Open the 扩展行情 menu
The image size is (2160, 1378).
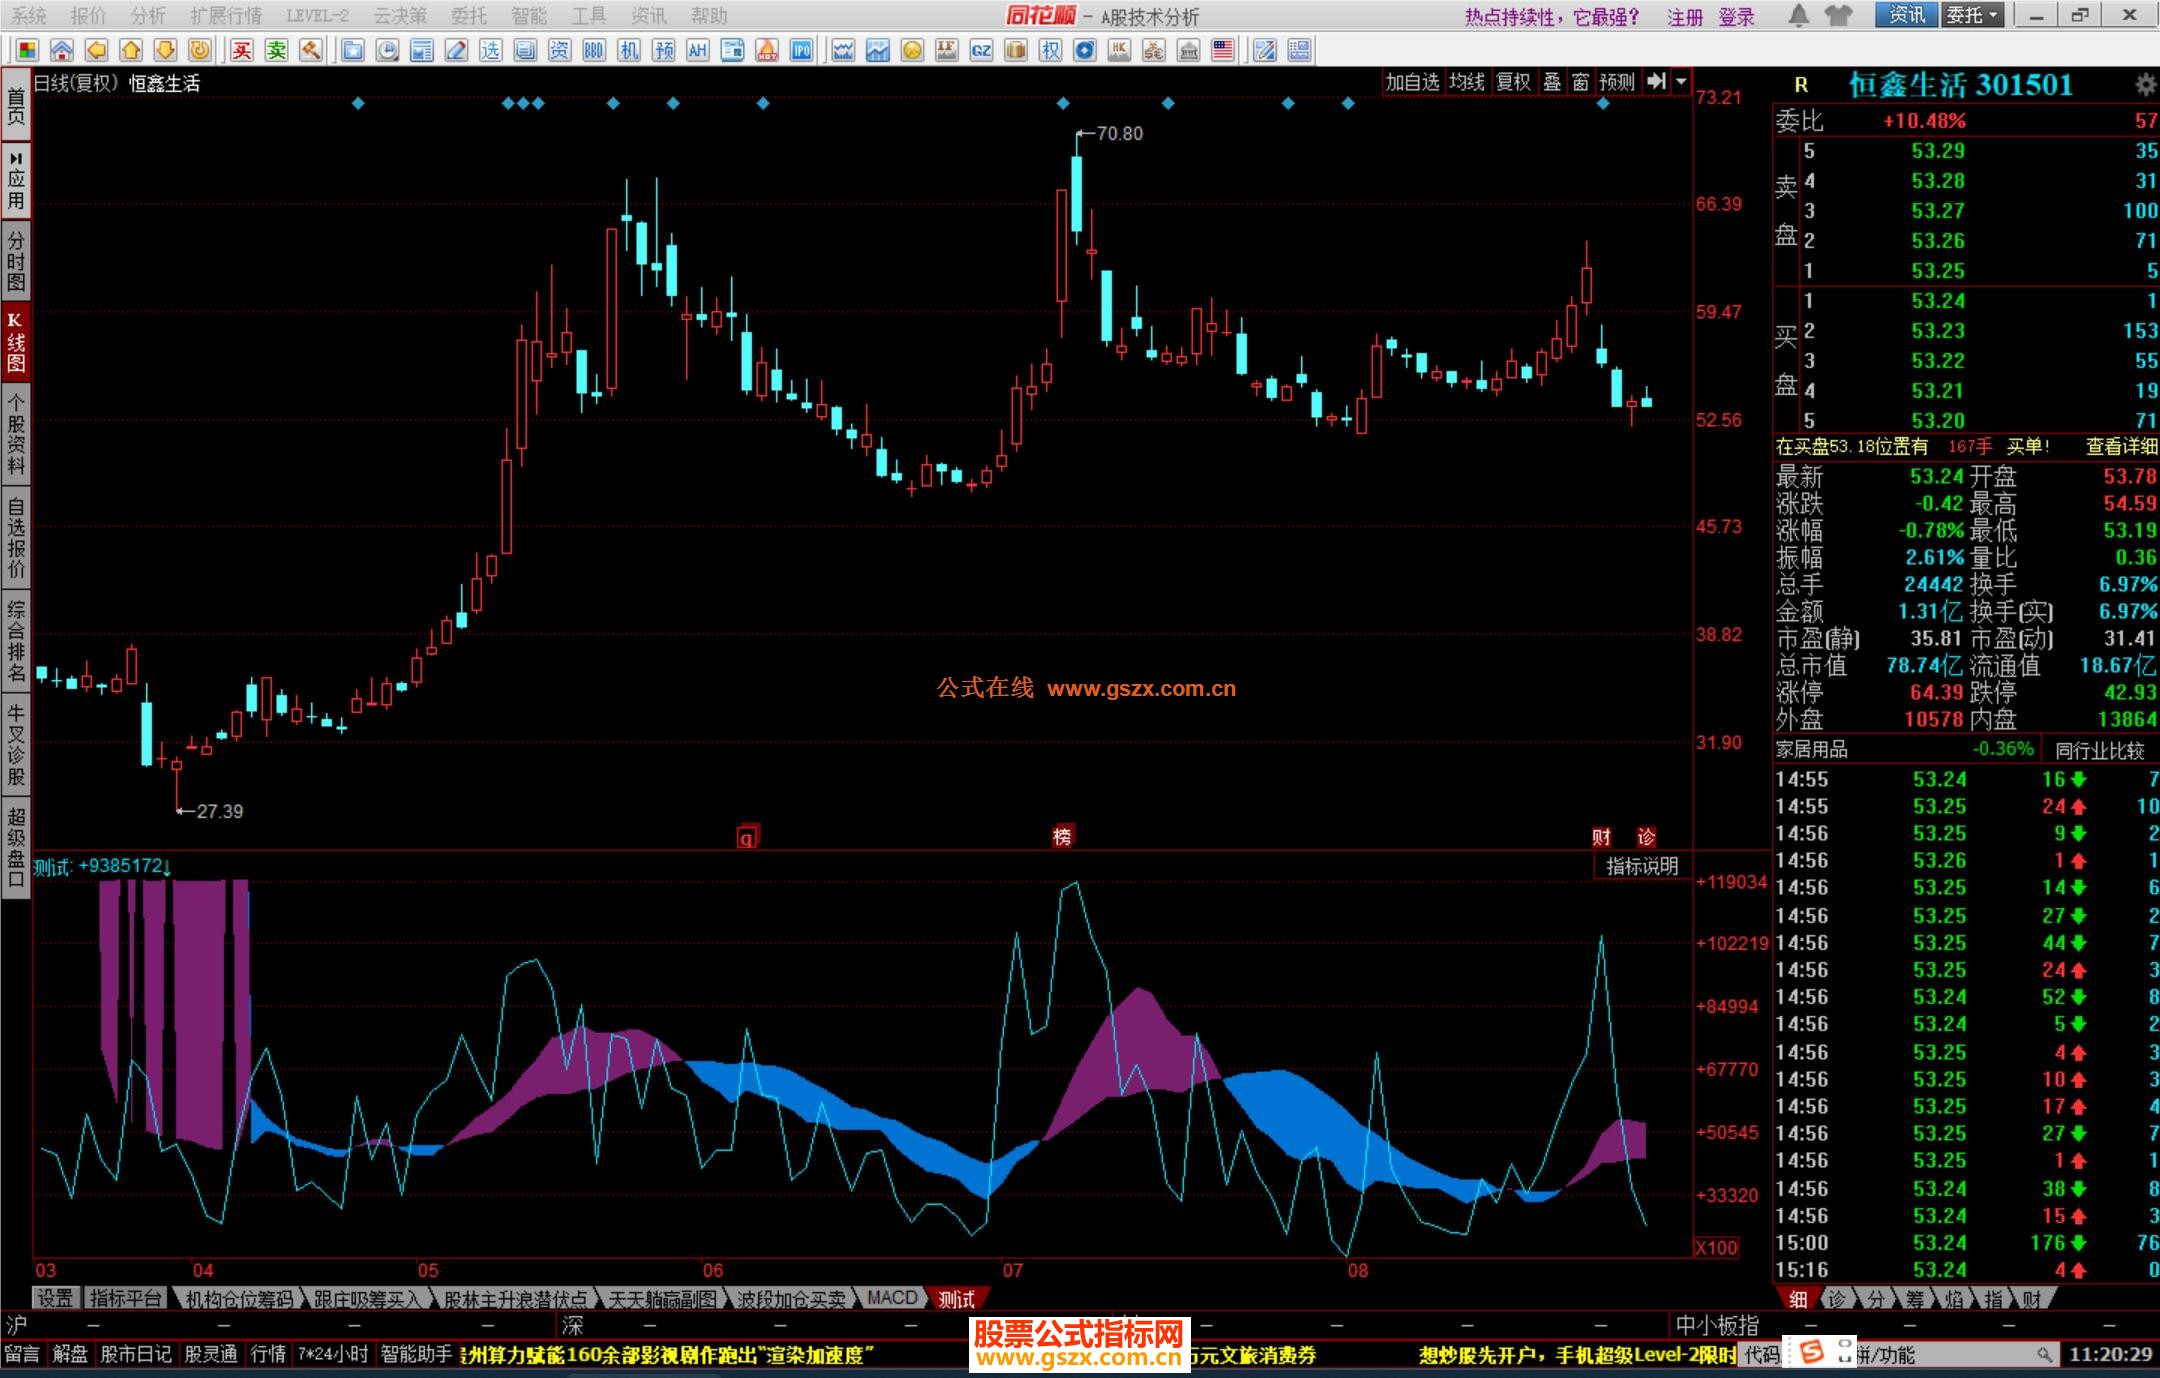225,15
